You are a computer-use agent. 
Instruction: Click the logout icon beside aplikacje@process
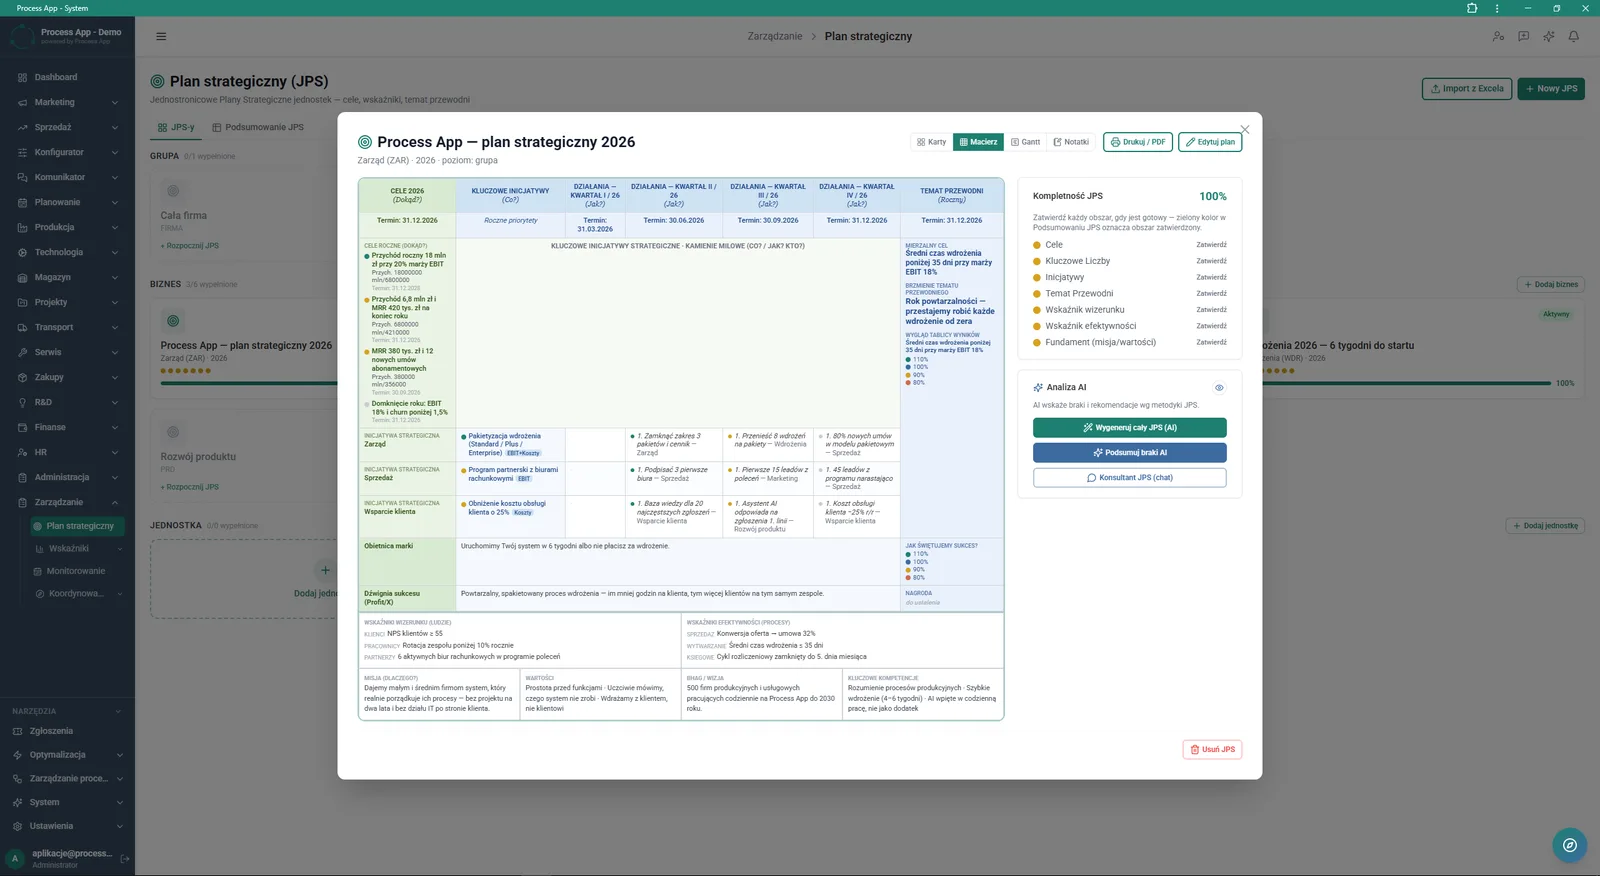pyautogui.click(x=125, y=858)
